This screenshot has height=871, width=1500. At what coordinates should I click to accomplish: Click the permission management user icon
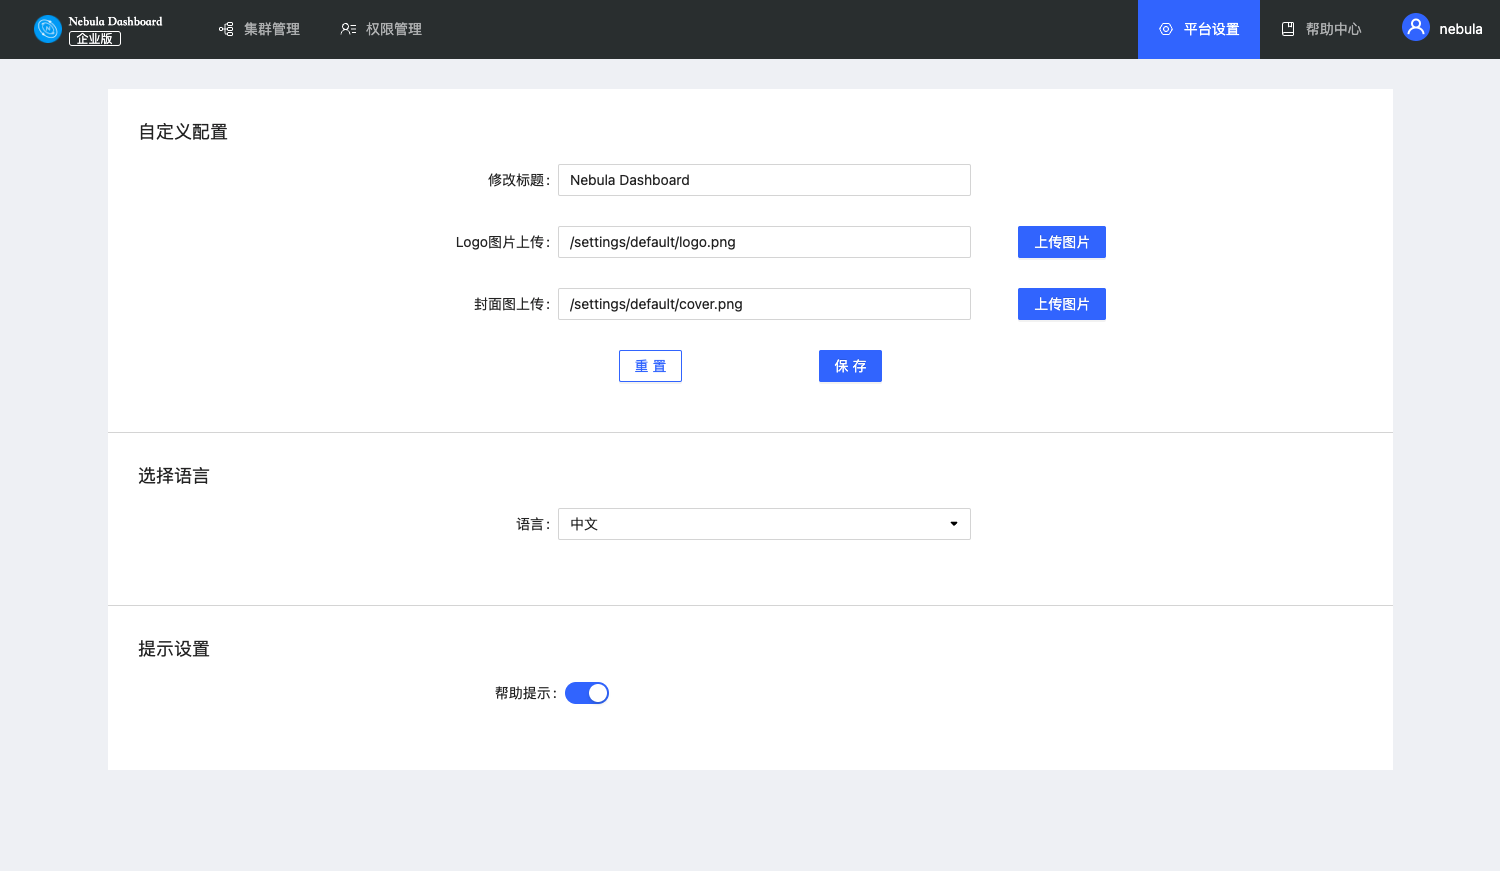pyautogui.click(x=348, y=29)
